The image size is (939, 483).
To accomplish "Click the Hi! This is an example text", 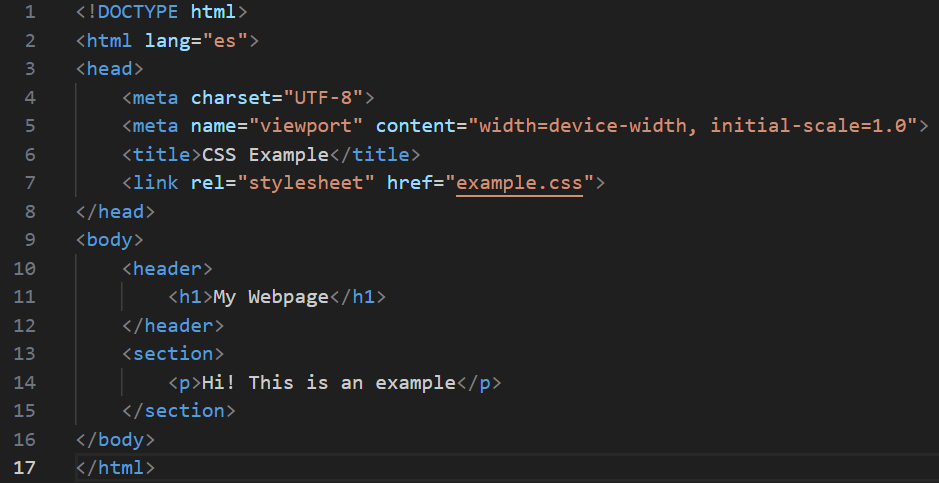I will 329,382.
